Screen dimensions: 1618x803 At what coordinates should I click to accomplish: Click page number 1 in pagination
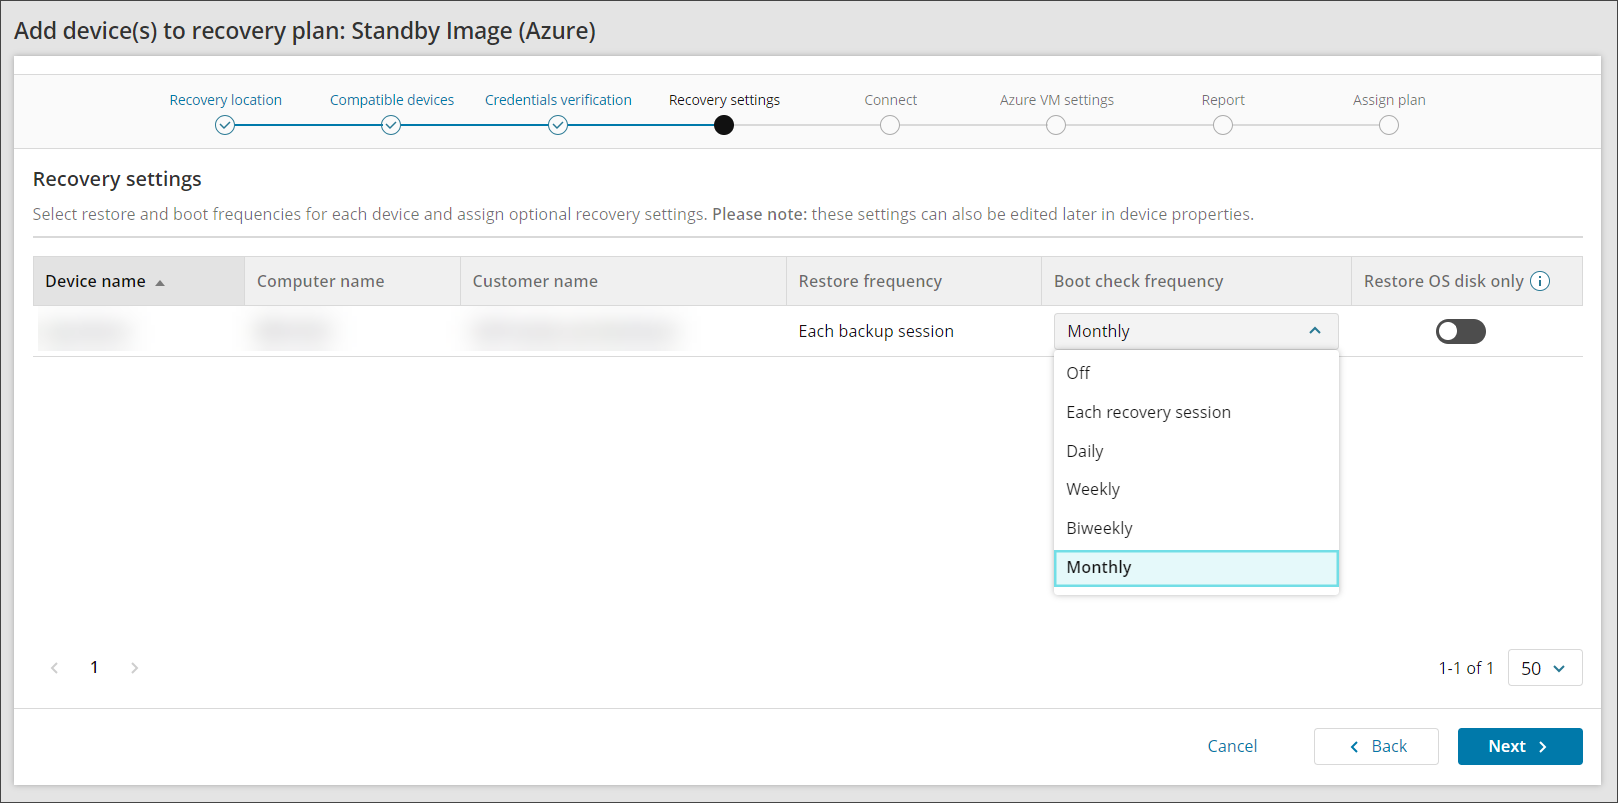tap(94, 667)
